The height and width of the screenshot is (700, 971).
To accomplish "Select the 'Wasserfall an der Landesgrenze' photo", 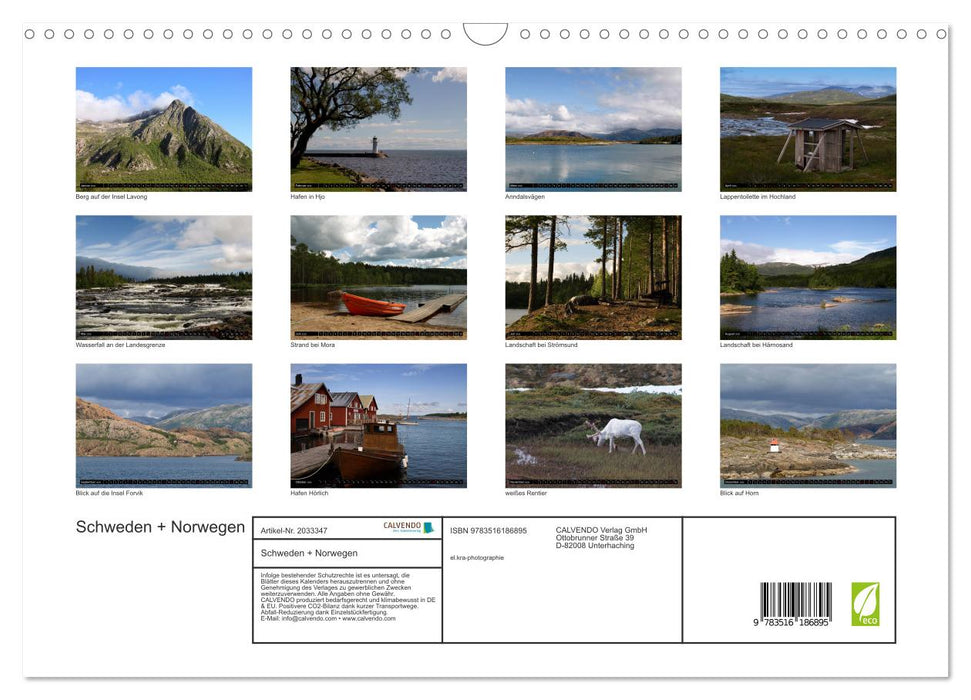I will pyautogui.click(x=164, y=276).
